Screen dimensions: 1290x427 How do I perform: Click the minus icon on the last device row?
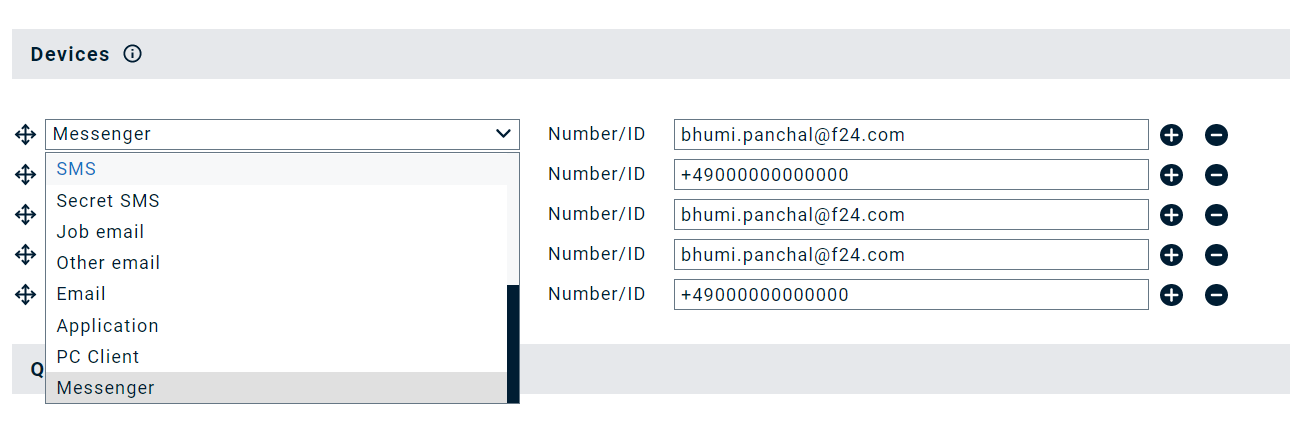[1216, 295]
